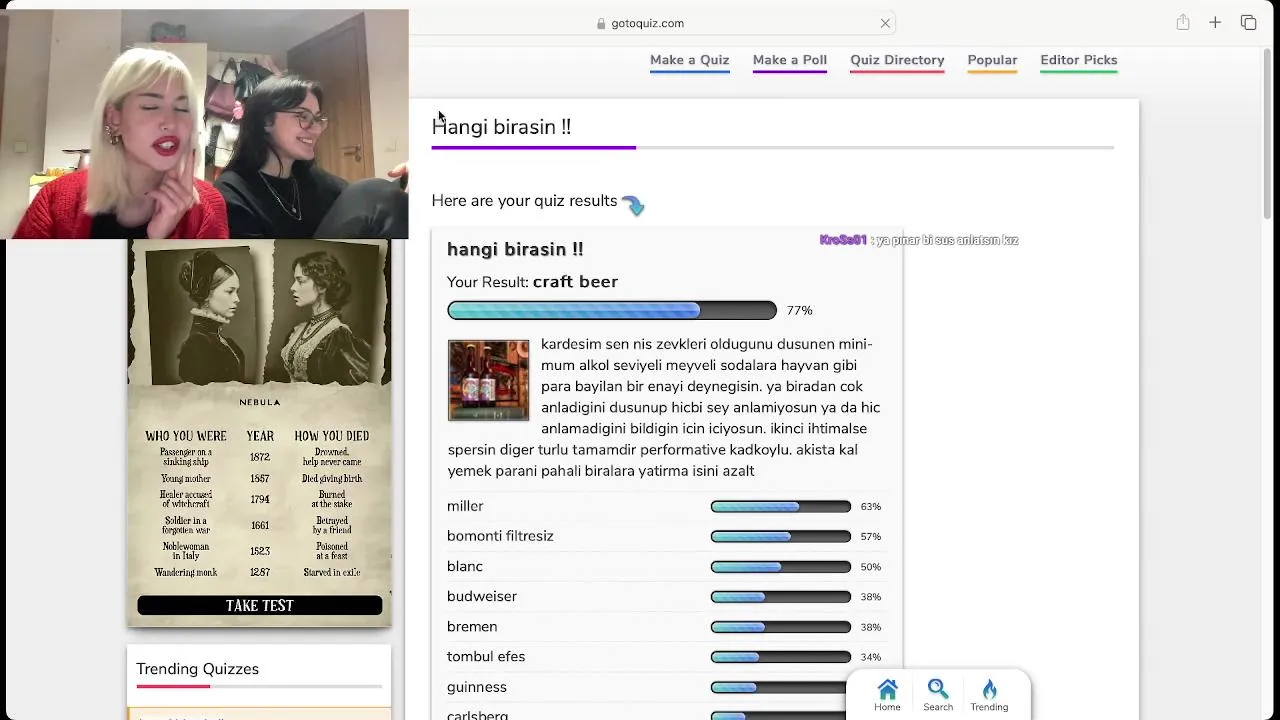Viewport: 1280px width, 720px height.
Task: Click 'Poisoned at a feast' ad text
Action: (x=332, y=551)
